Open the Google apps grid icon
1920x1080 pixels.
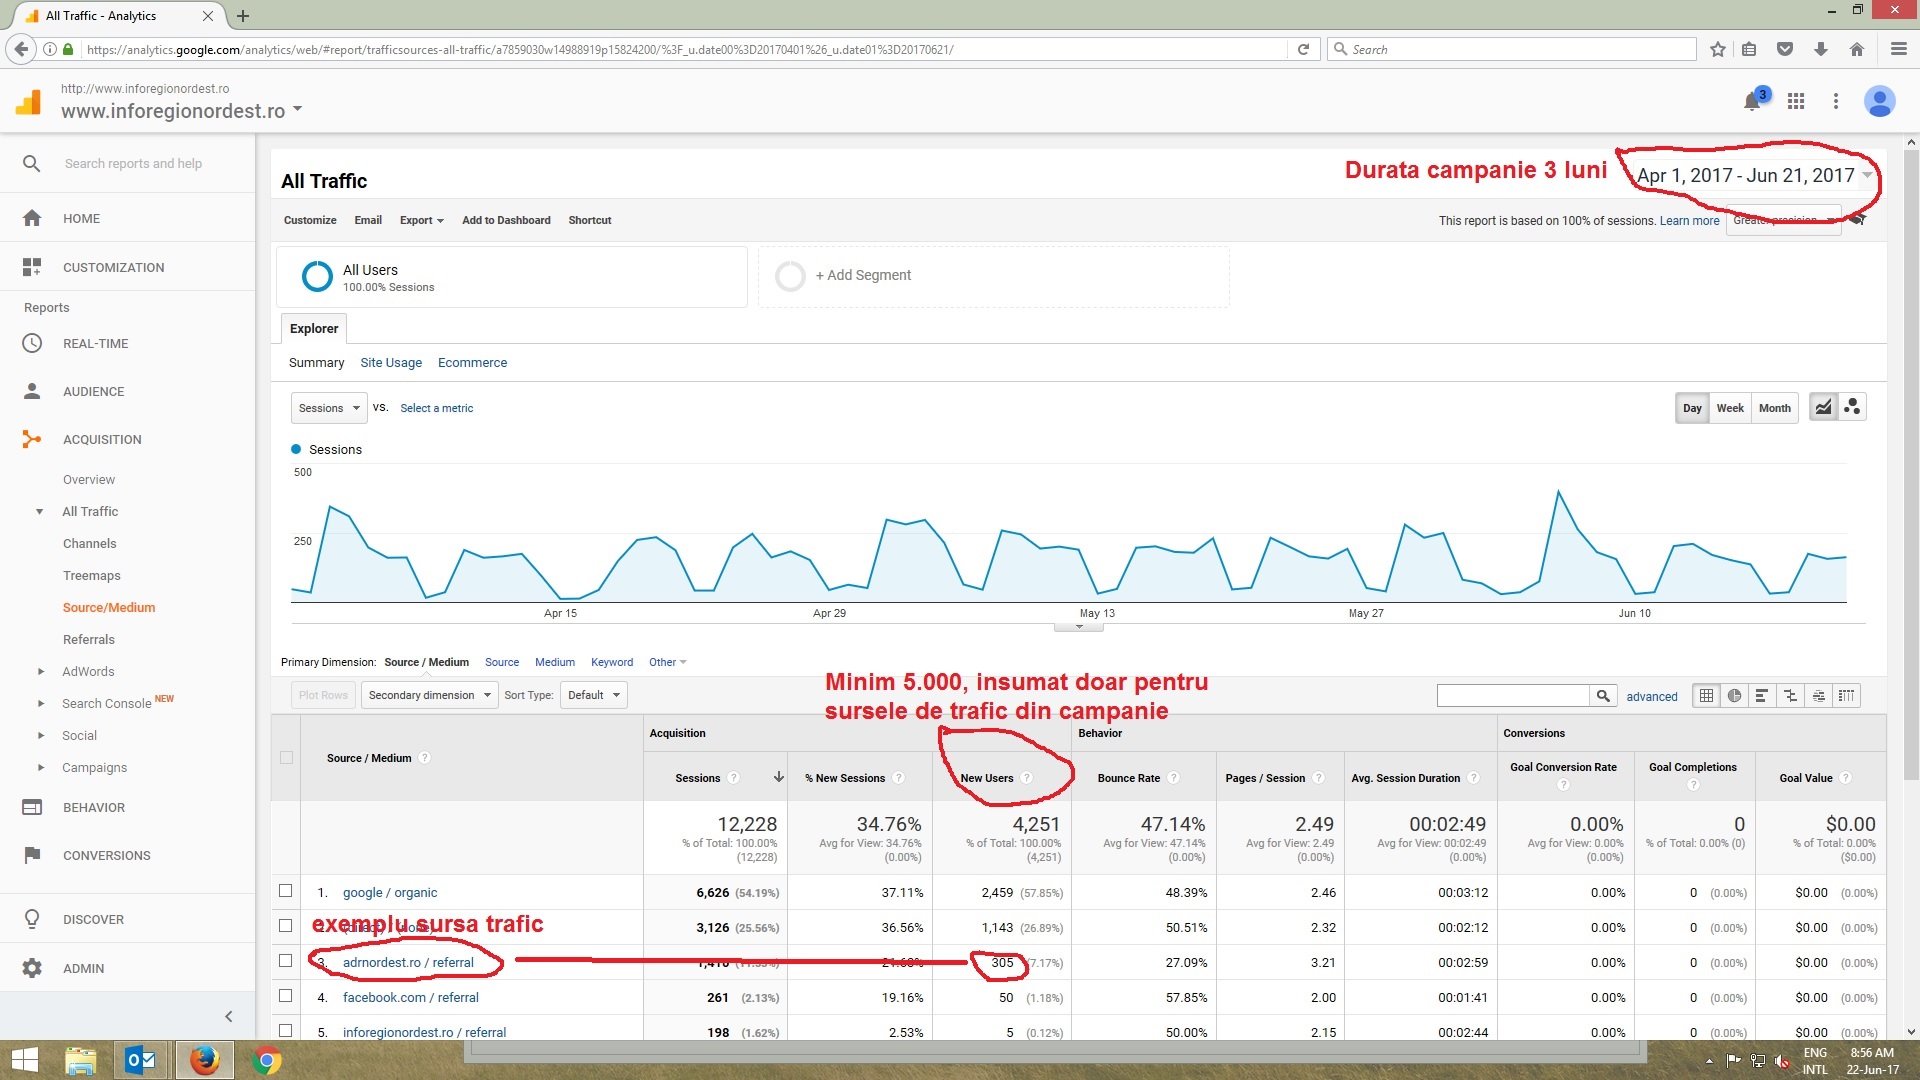tap(1796, 101)
